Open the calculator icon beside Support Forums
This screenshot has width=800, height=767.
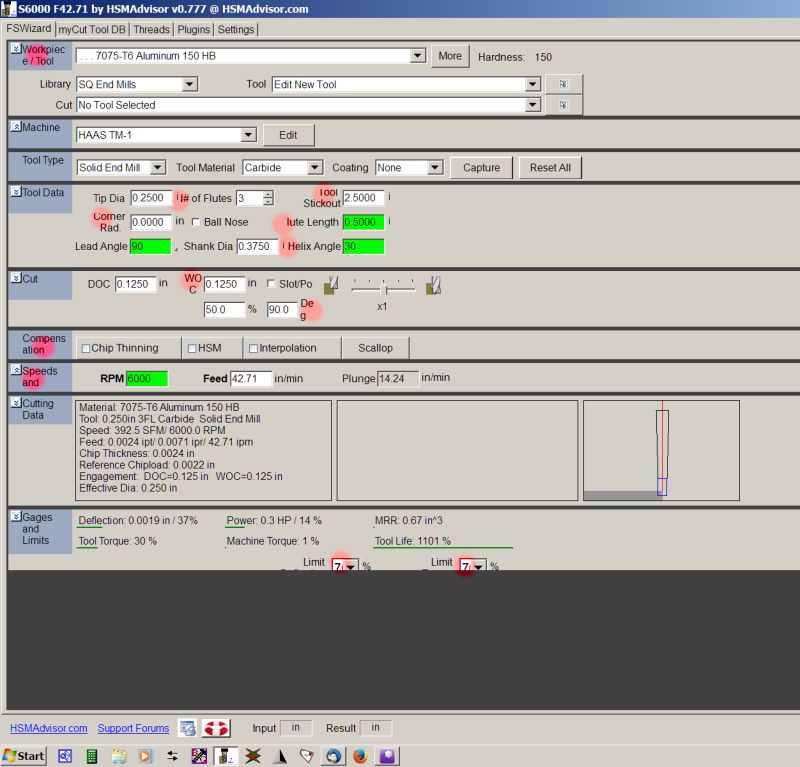(x=187, y=728)
